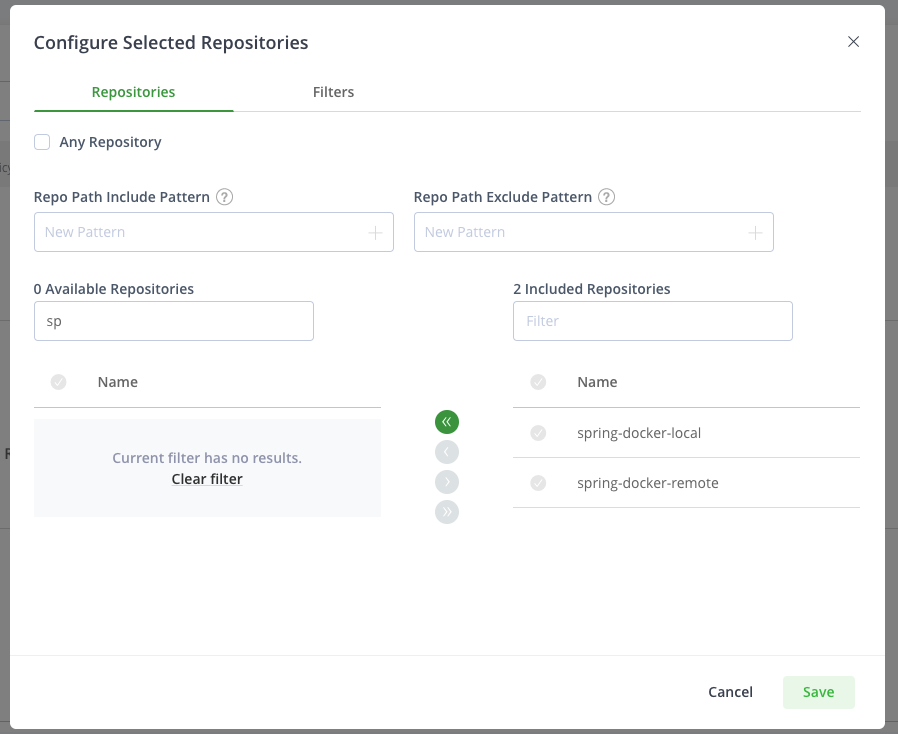898x734 pixels.
Task: Switch to the Filters tab
Action: point(333,92)
